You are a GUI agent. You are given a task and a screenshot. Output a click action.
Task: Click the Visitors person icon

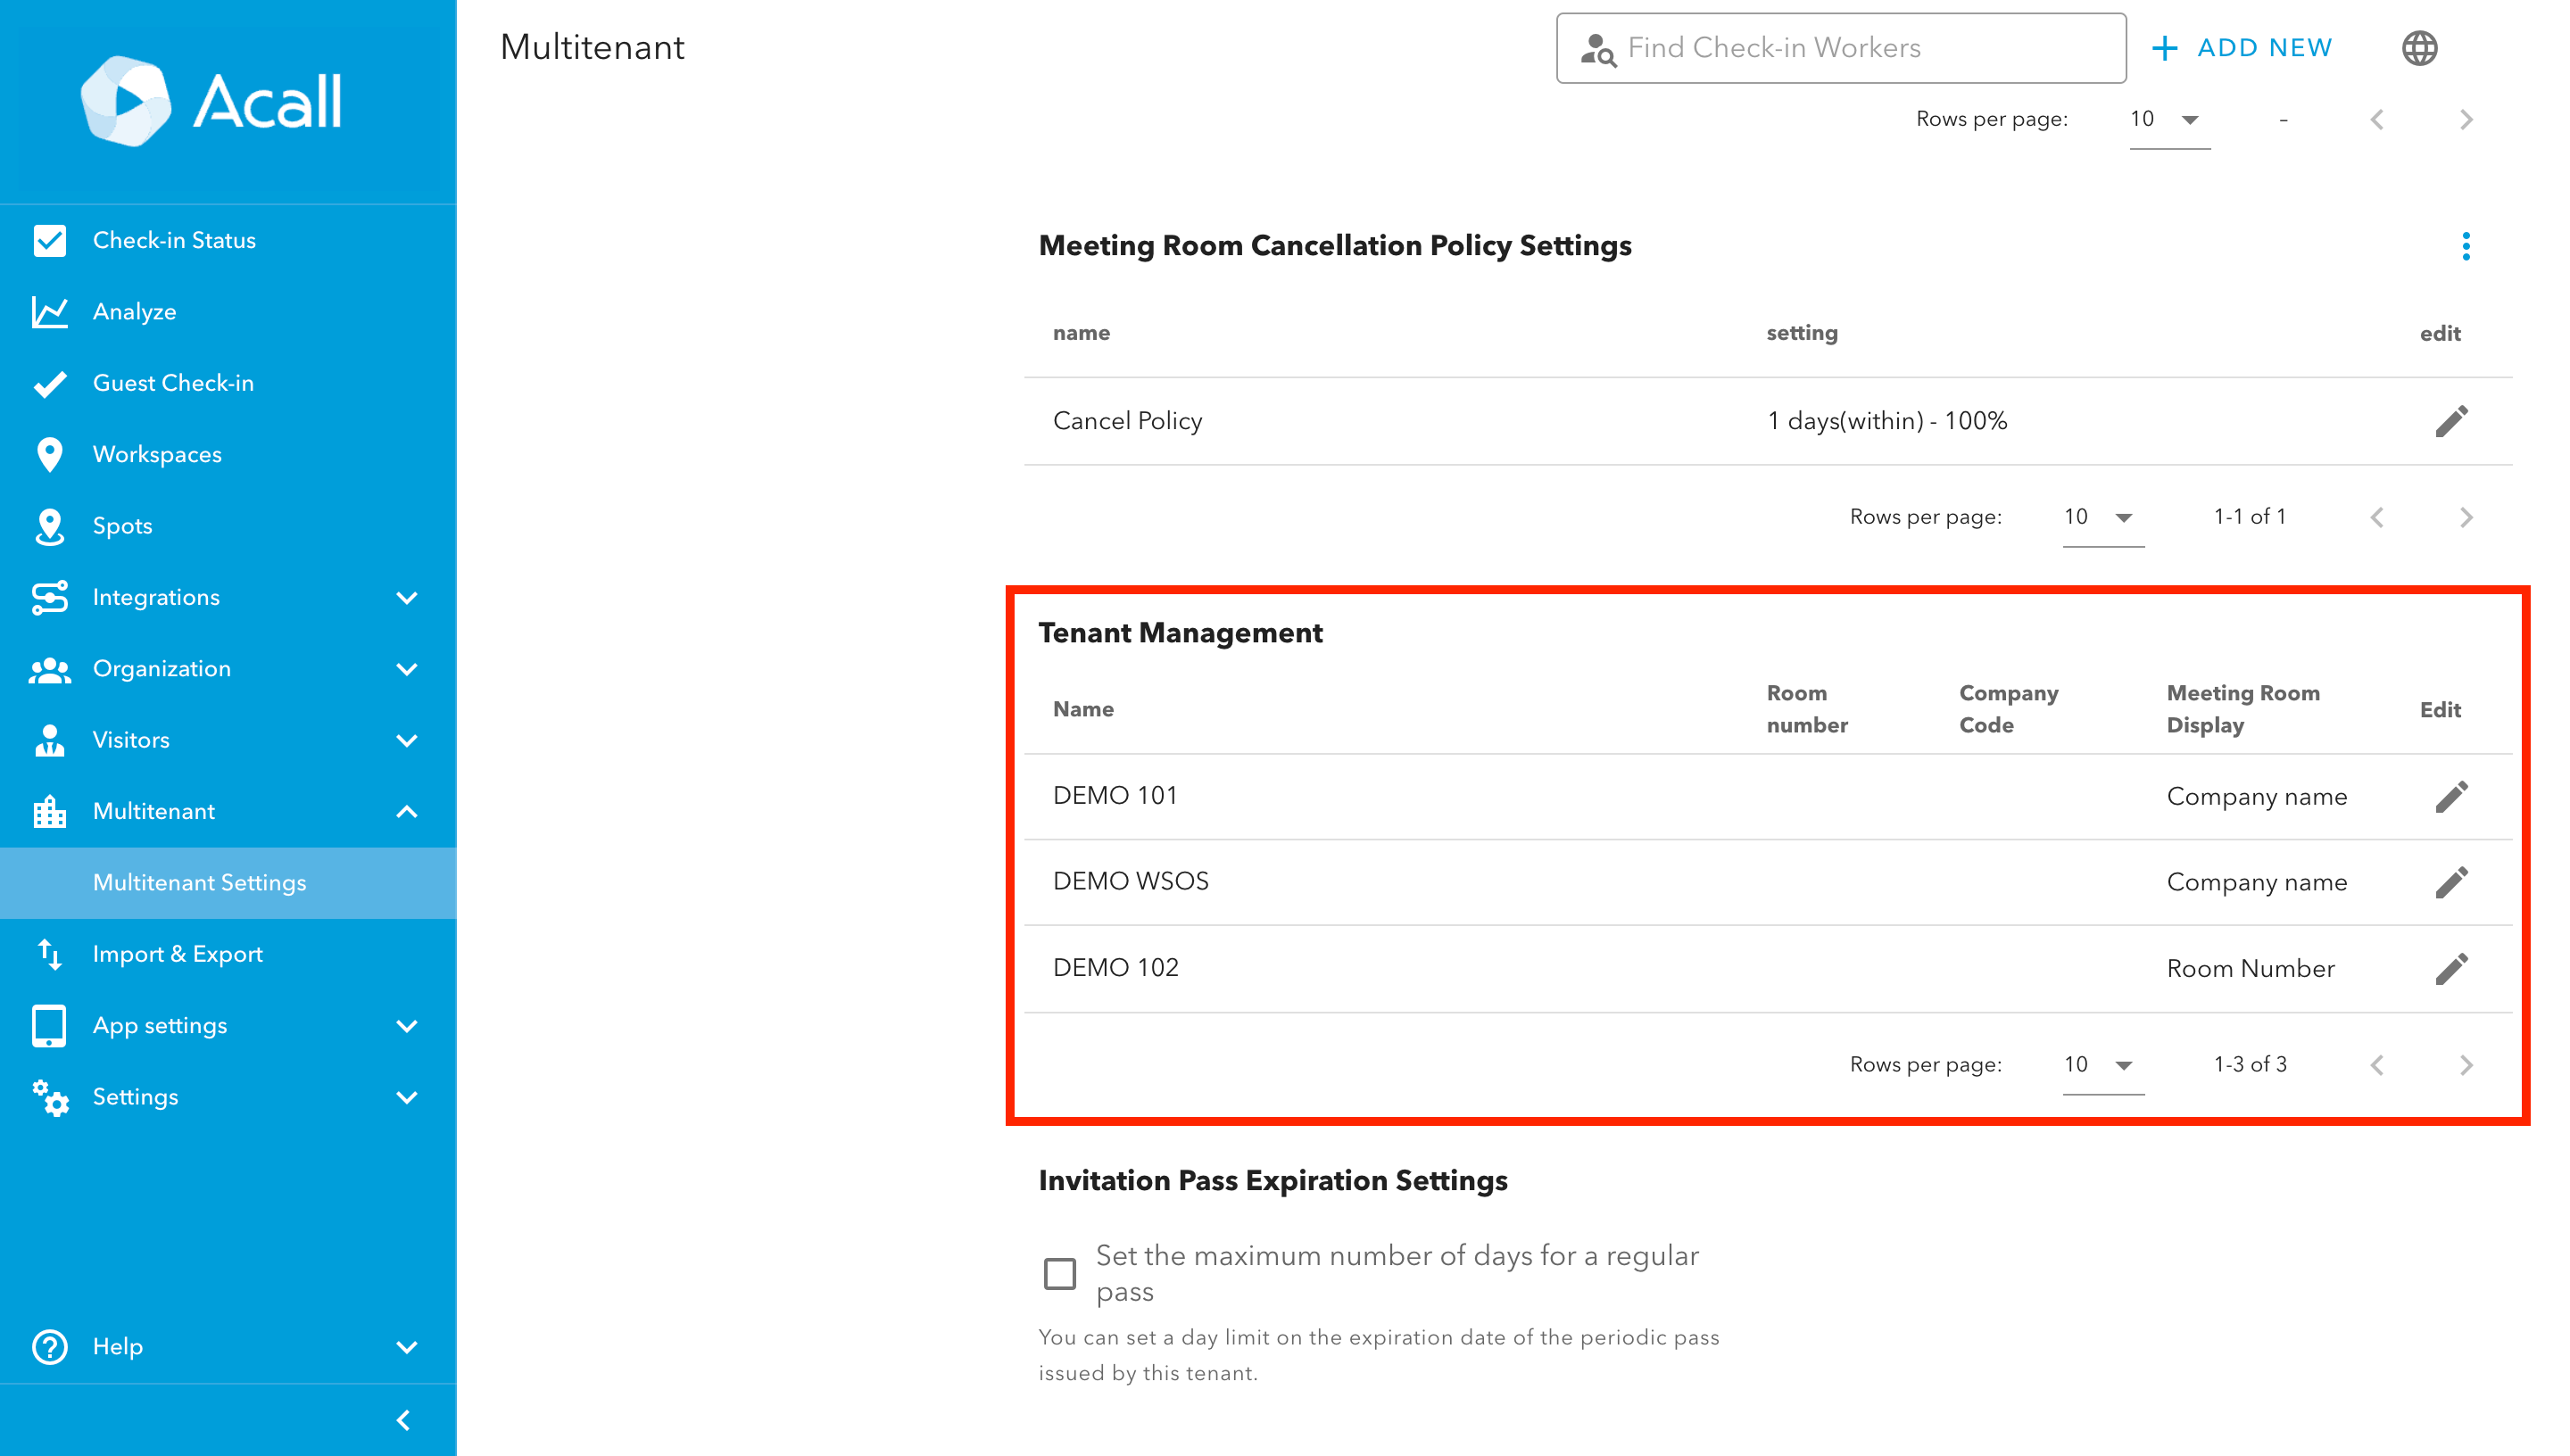pyautogui.click(x=49, y=740)
